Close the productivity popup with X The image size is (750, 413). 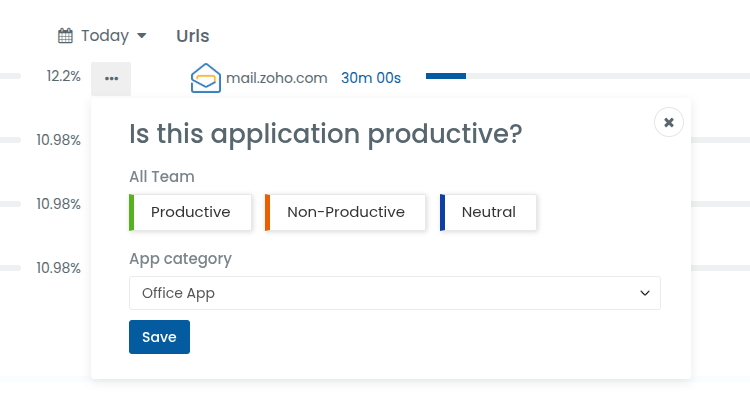click(669, 122)
